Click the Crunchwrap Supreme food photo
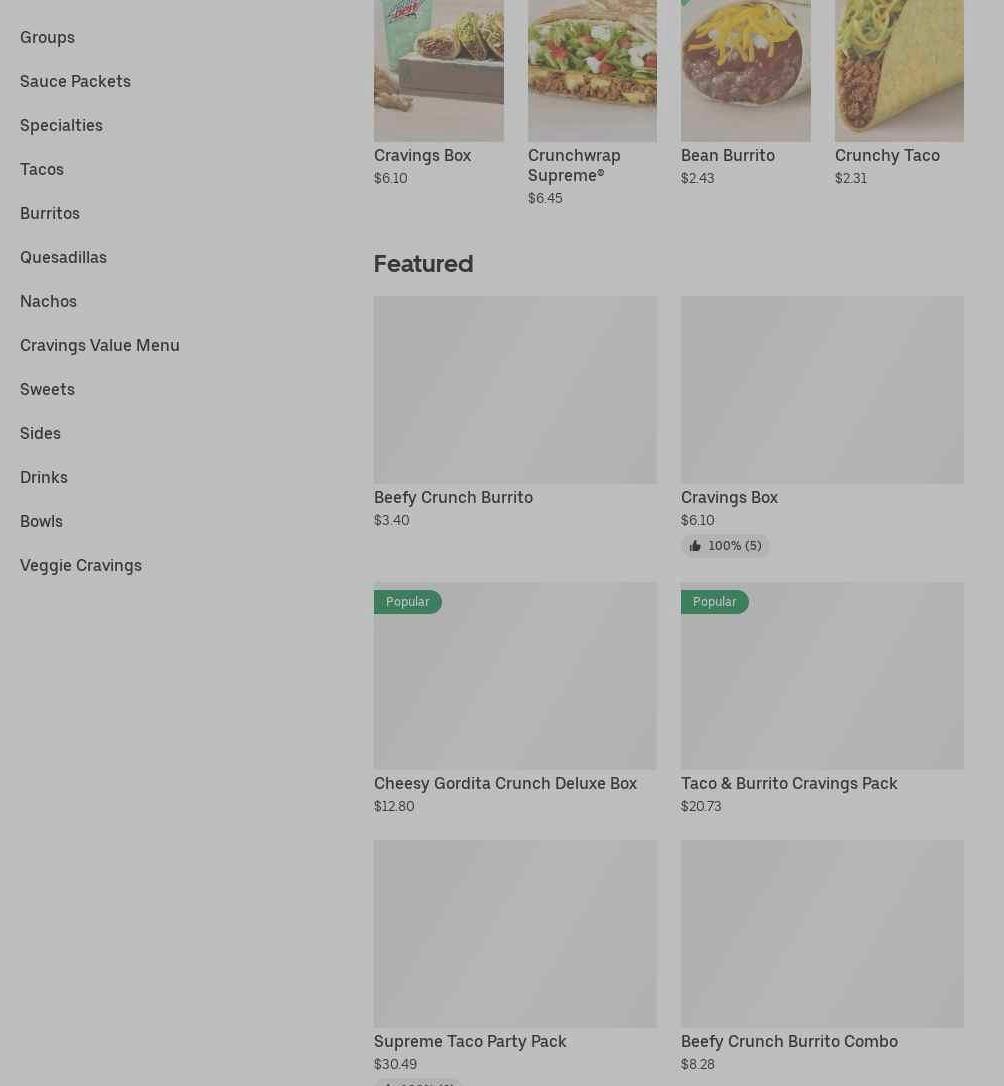Viewport: 1004px width, 1086px height. pos(592,71)
